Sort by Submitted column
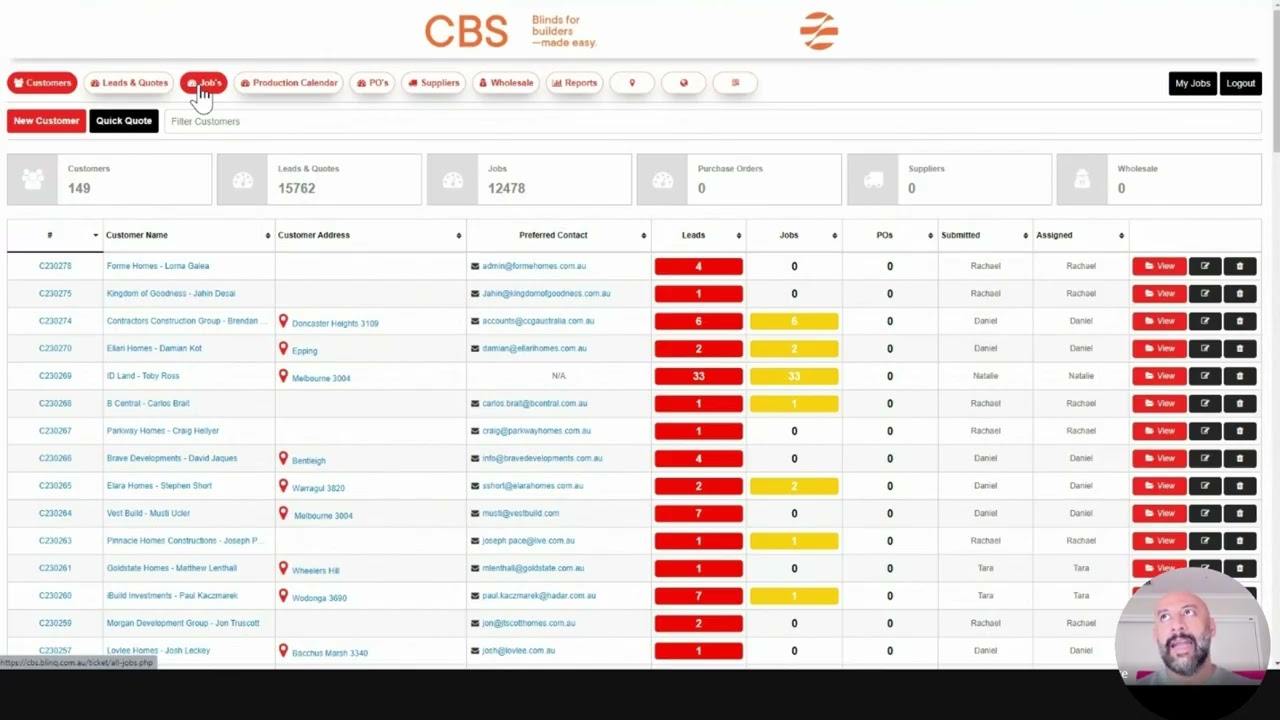The image size is (1280, 720). (x=1025, y=235)
